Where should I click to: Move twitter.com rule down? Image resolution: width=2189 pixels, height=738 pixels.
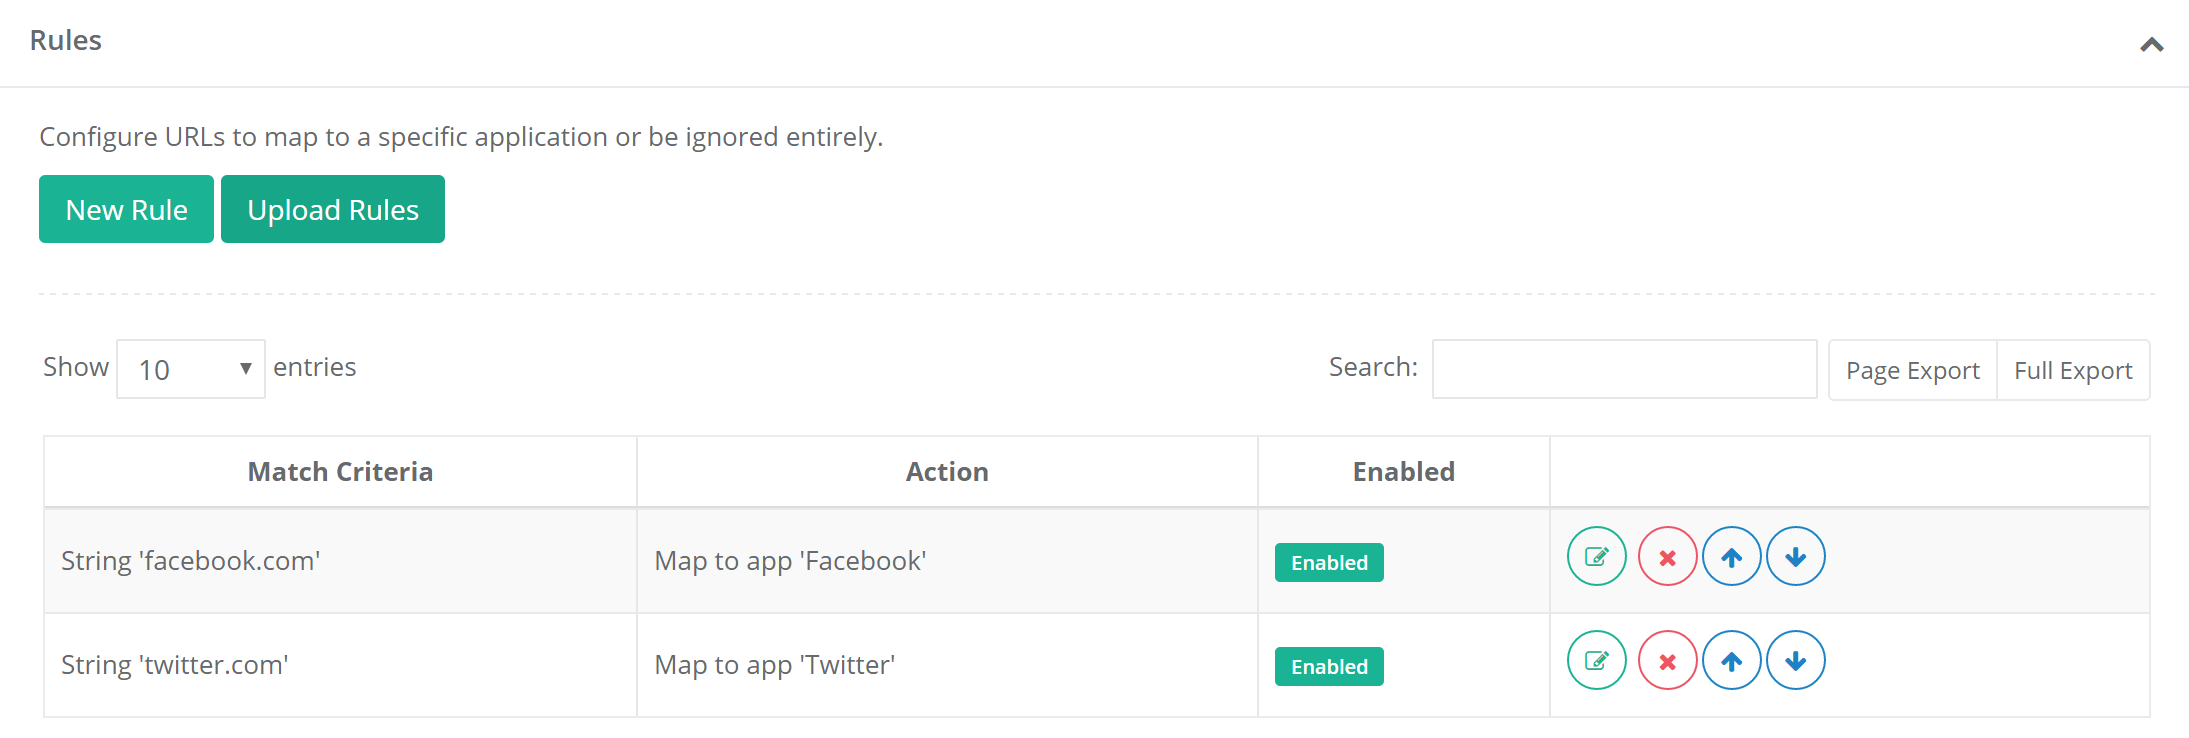click(1795, 661)
